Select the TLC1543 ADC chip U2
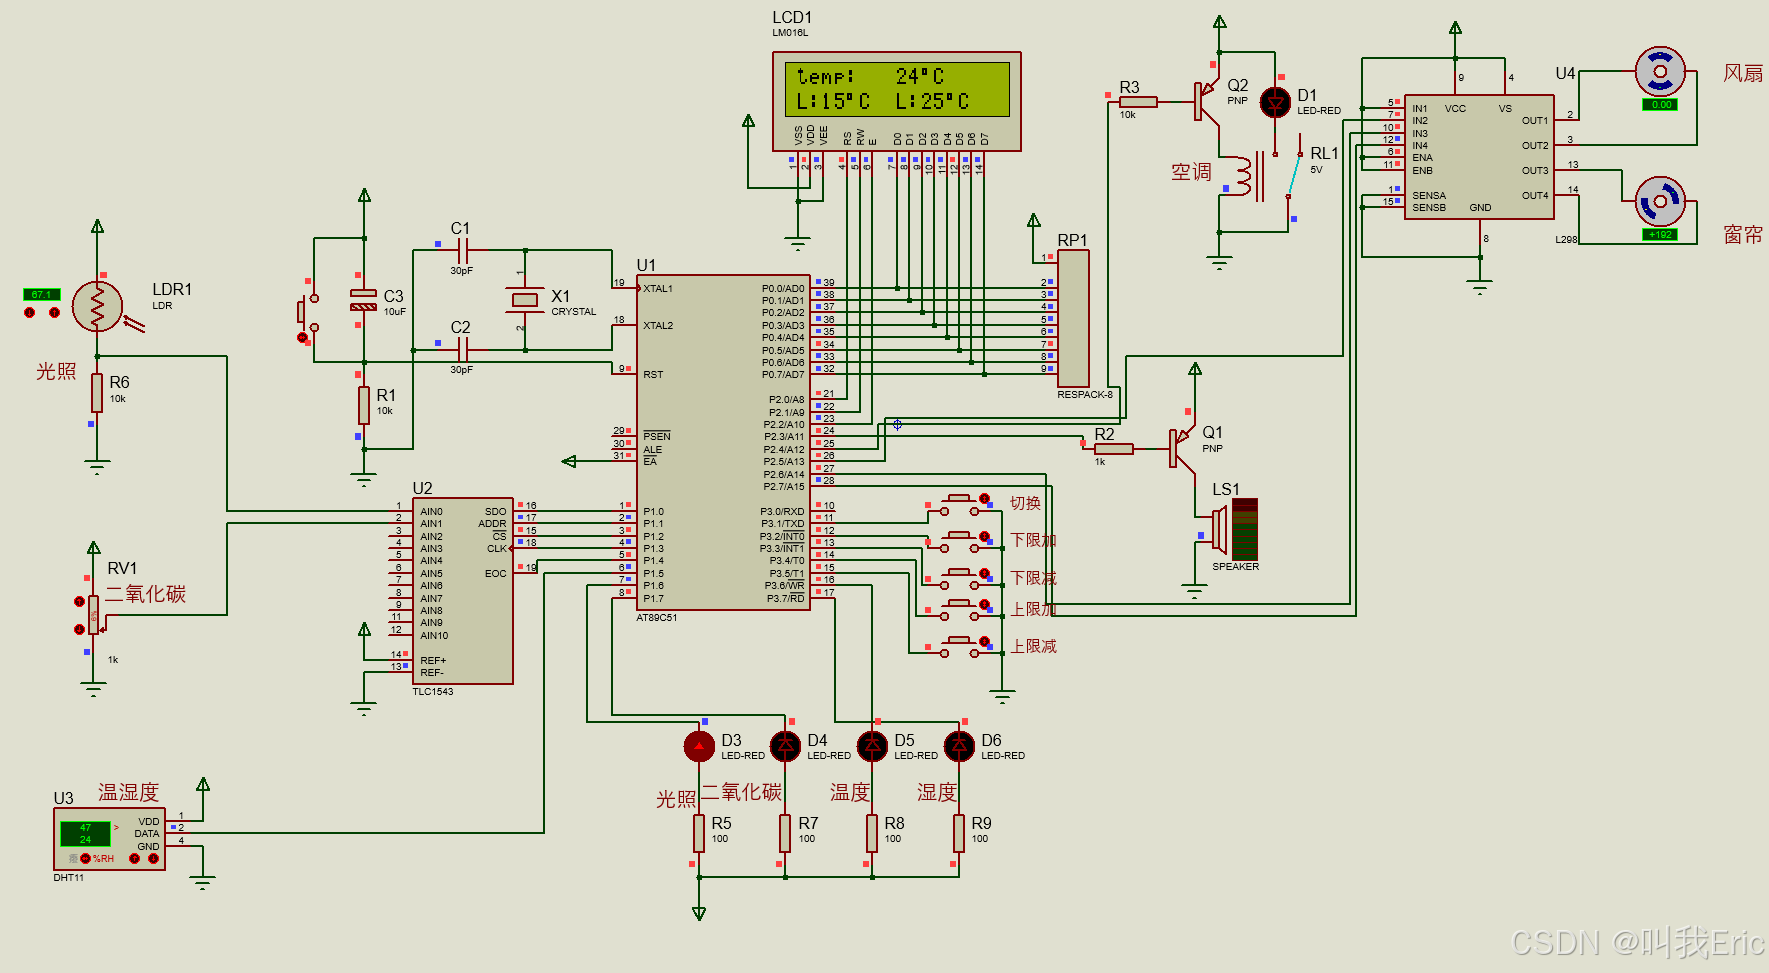Viewport: 1769px width, 973px height. 463,591
